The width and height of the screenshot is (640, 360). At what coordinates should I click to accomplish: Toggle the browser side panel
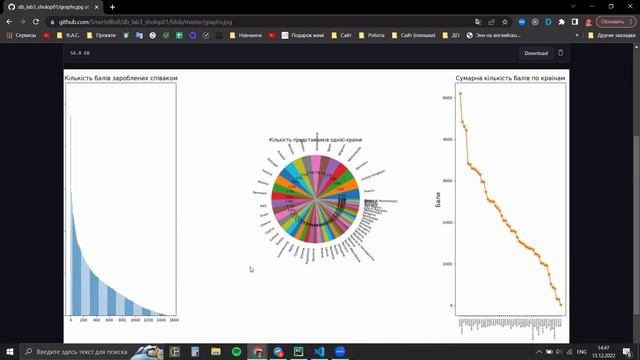pyautogui.click(x=575, y=22)
